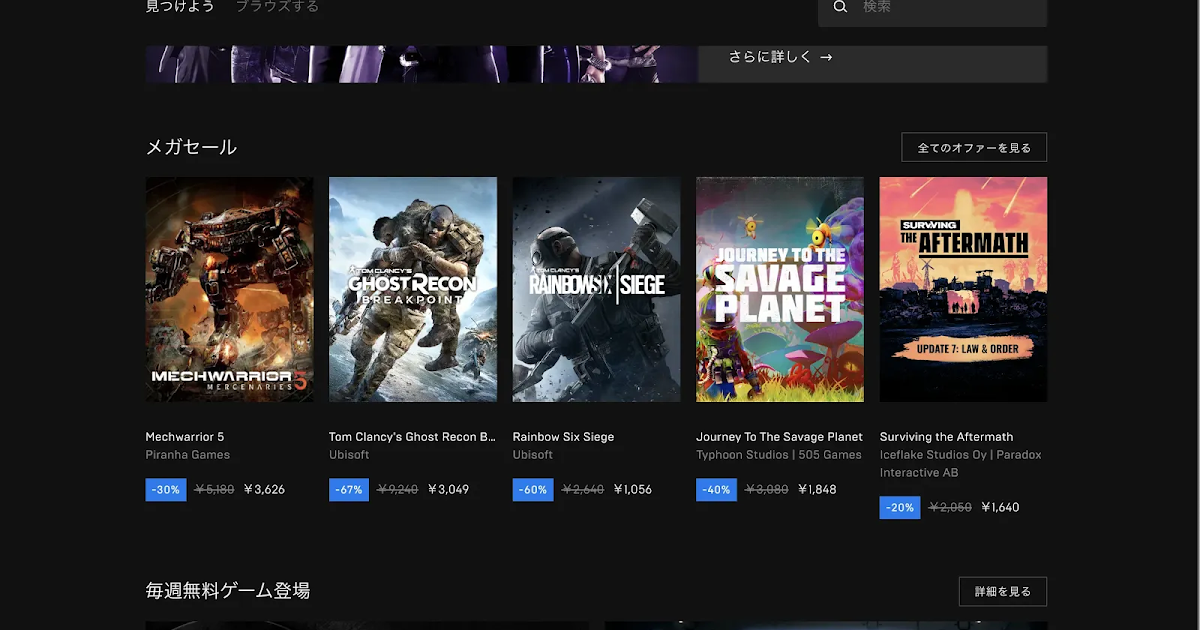Click the struck-through ¥3,080 original price
The height and width of the screenshot is (630, 1200).
click(x=767, y=490)
